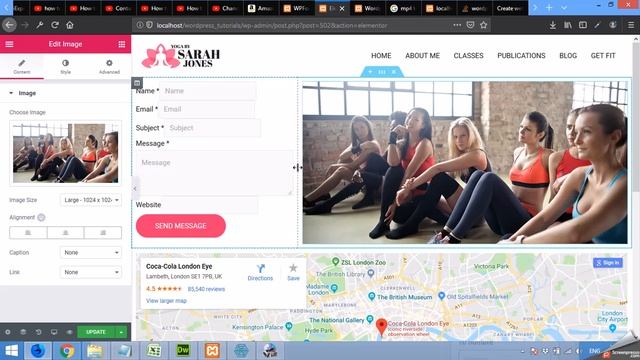Click View larger map link
640x360 pixels.
[166, 301]
